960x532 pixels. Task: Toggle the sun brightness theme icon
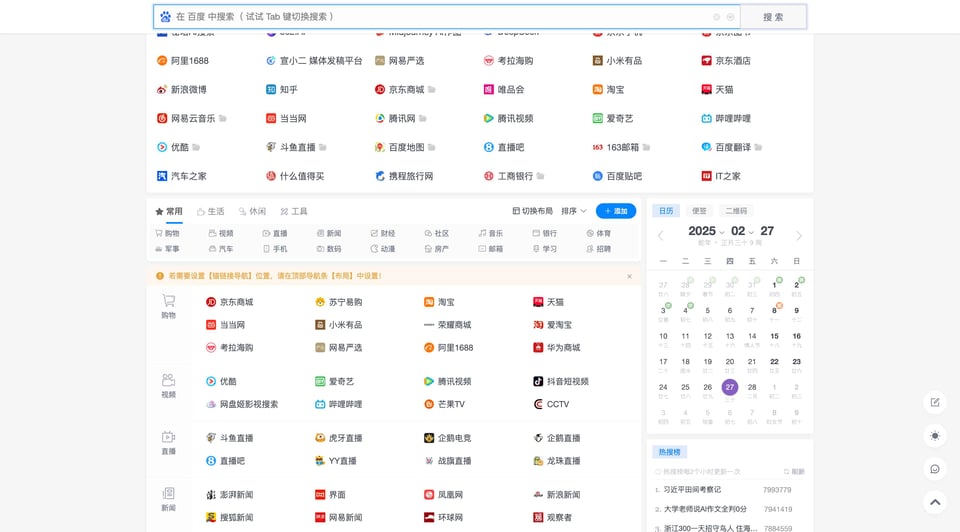point(935,436)
